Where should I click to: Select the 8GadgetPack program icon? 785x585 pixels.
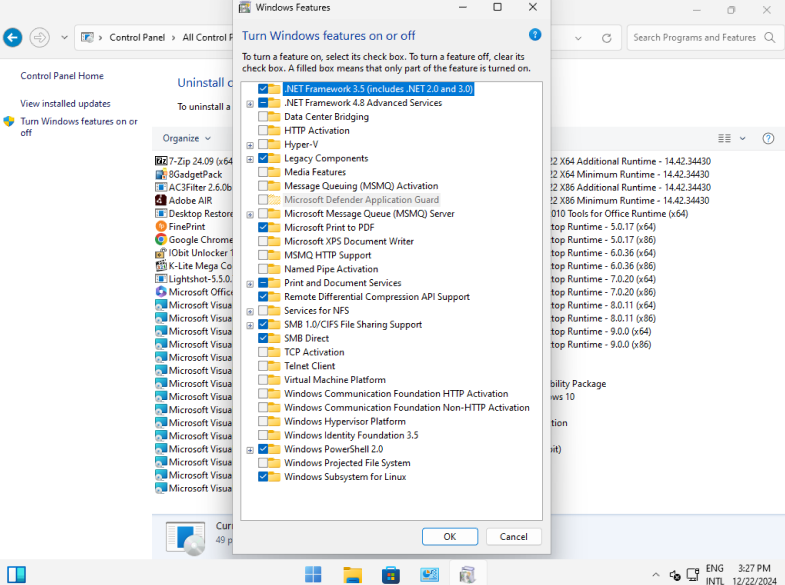click(161, 174)
